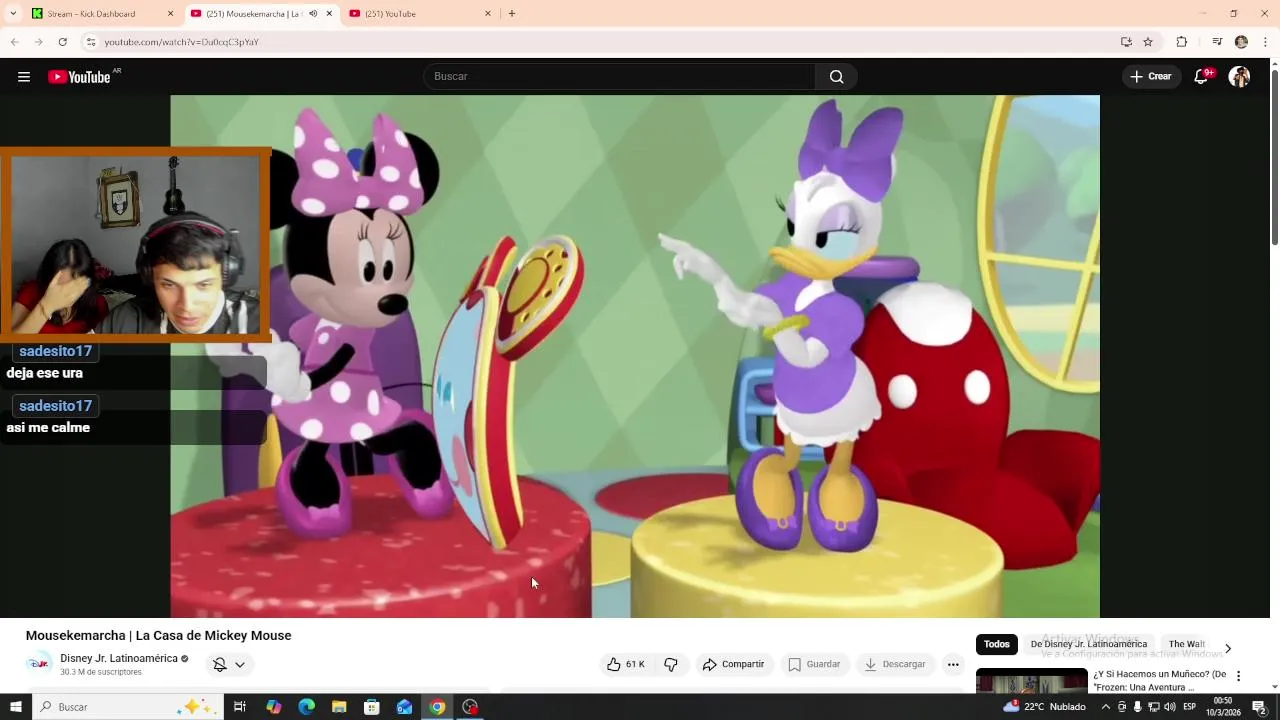This screenshot has width=1280, height=720.
Task: Open Chrome media control icon
Action: 1217,42
